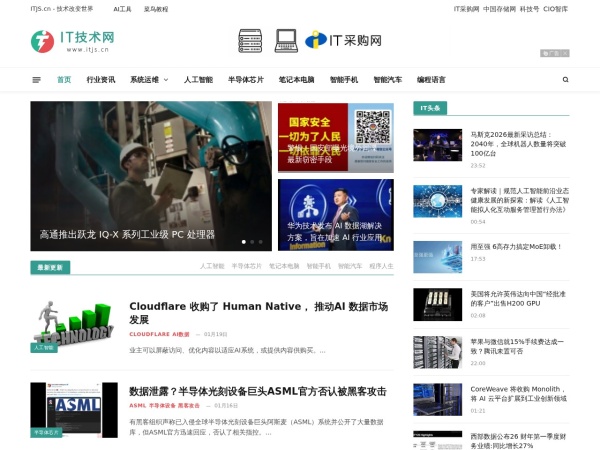This screenshot has height=450, width=600.
Task: Select the first carousel slide dot
Action: 243,241
